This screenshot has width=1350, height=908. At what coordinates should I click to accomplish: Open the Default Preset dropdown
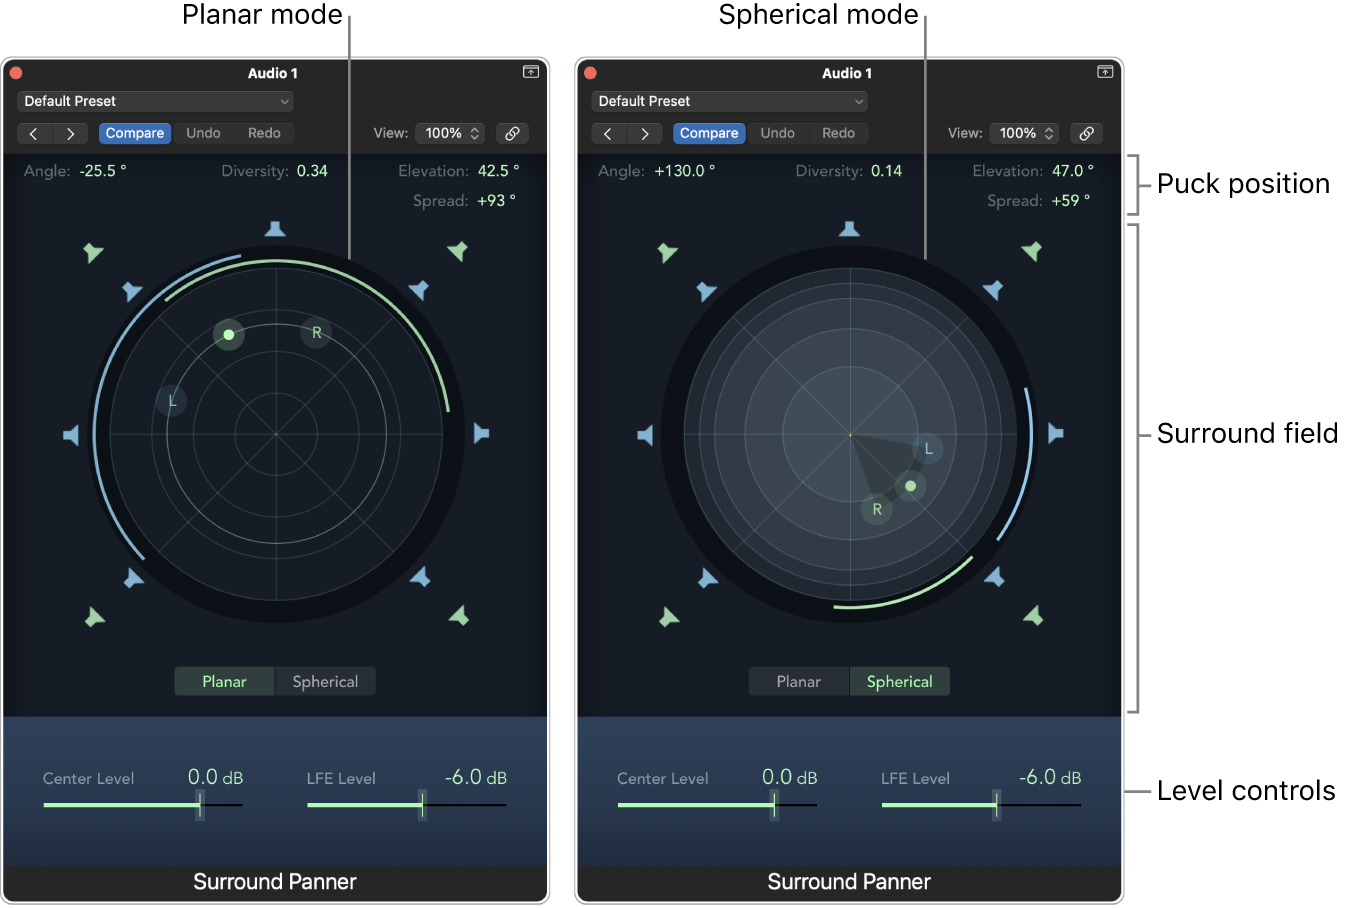click(155, 101)
